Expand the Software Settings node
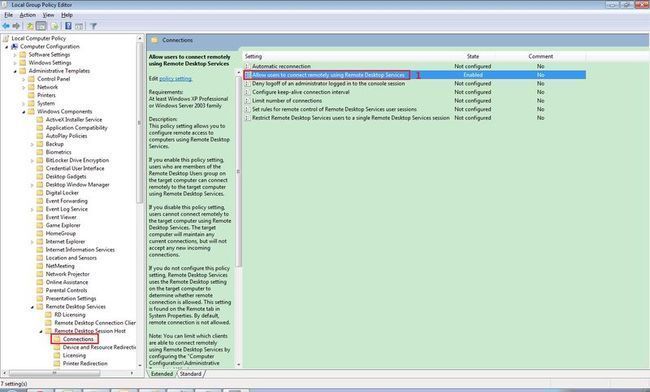 tap(15, 55)
